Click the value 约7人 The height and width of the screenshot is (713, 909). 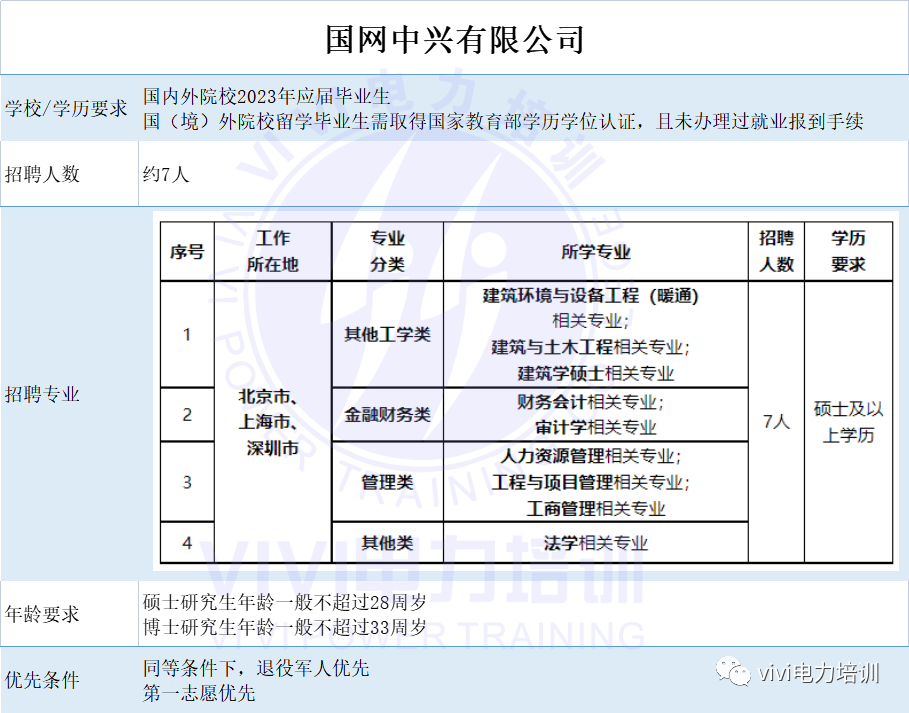[166, 174]
